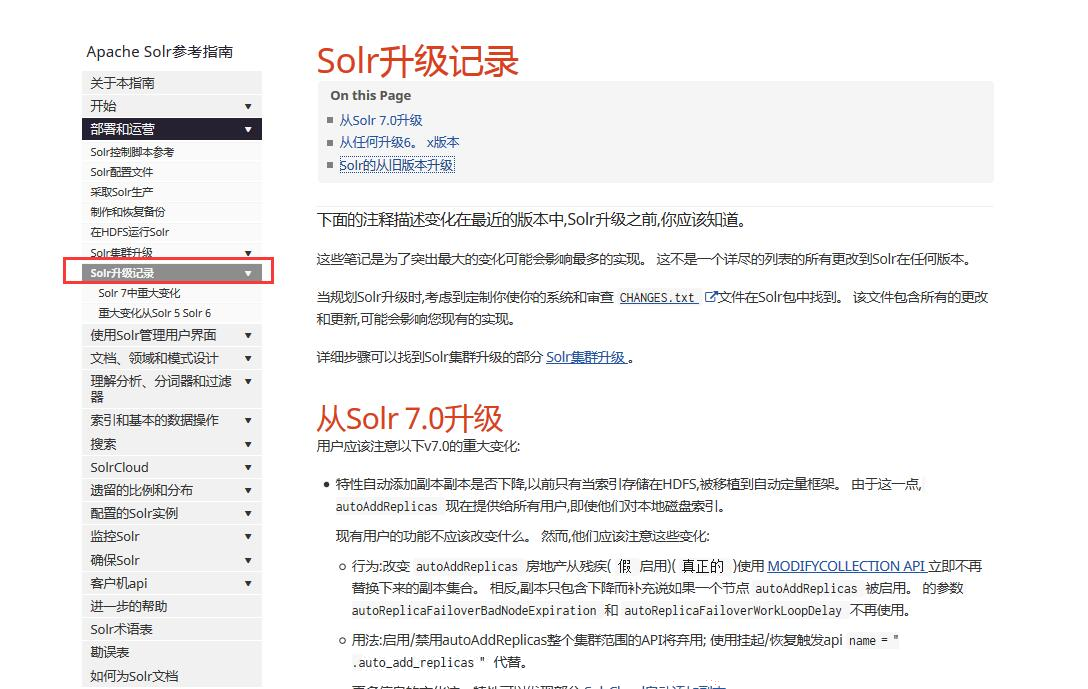Expand the SolrCloud section arrow

(248, 468)
